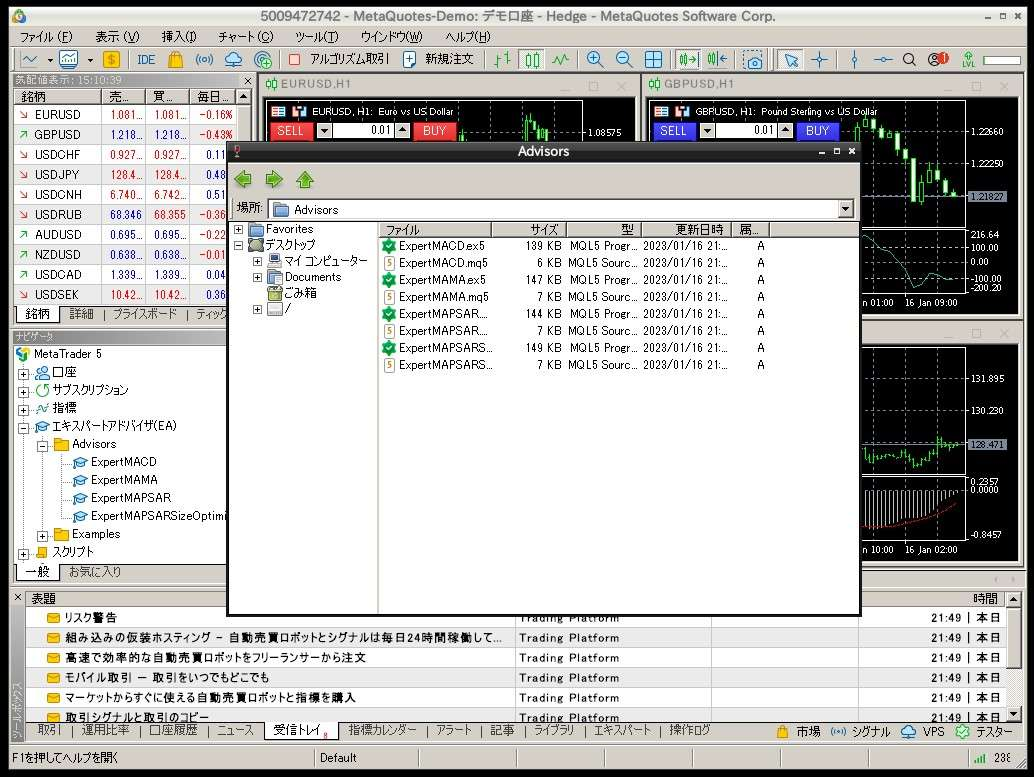Open the location (場所) dropdown arrow

(846, 209)
